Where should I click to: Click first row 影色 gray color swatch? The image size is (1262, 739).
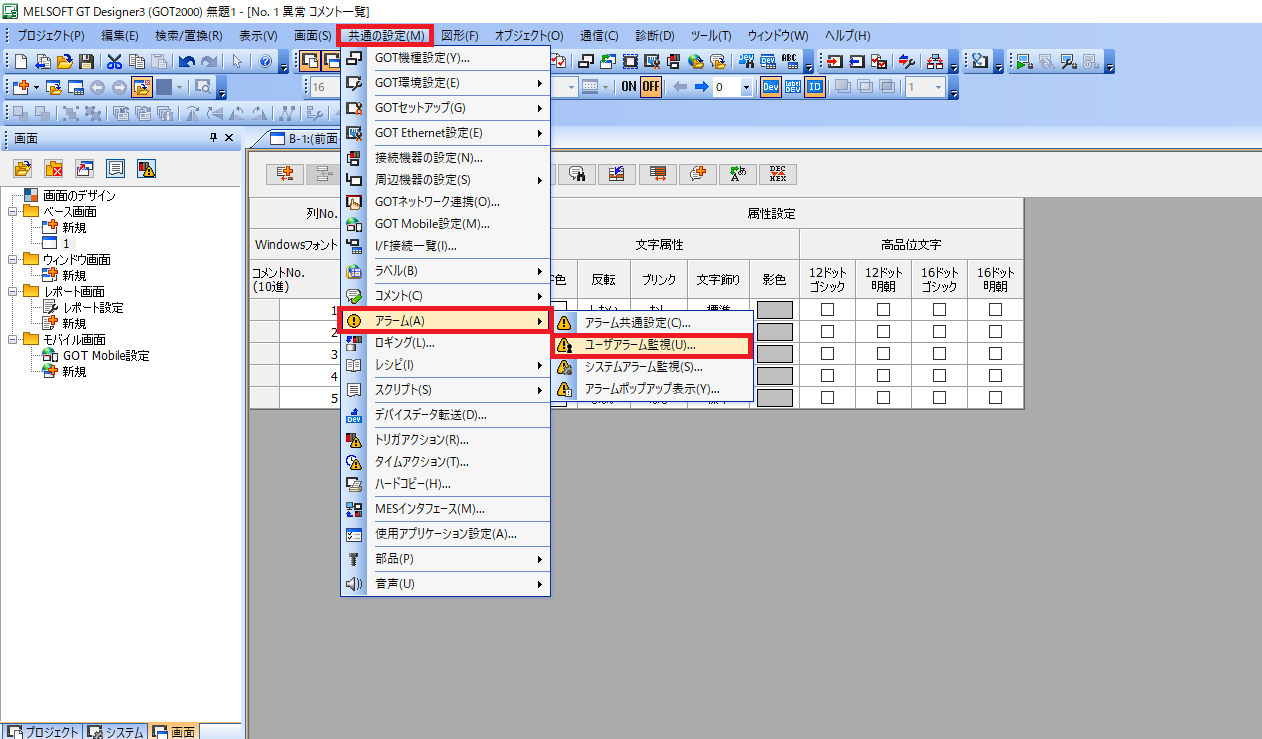click(x=775, y=310)
